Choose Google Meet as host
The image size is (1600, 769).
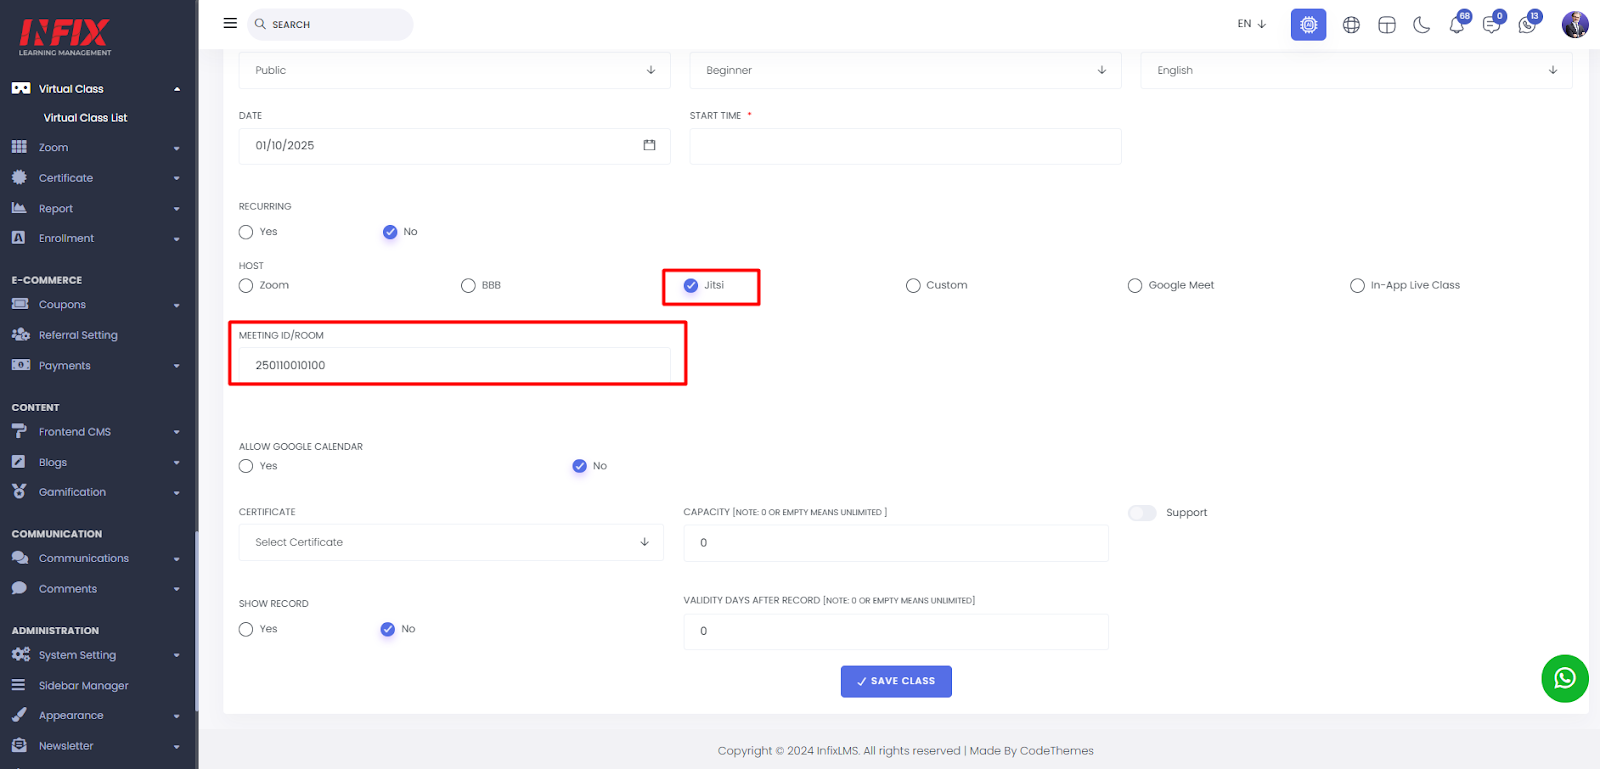coord(1135,286)
